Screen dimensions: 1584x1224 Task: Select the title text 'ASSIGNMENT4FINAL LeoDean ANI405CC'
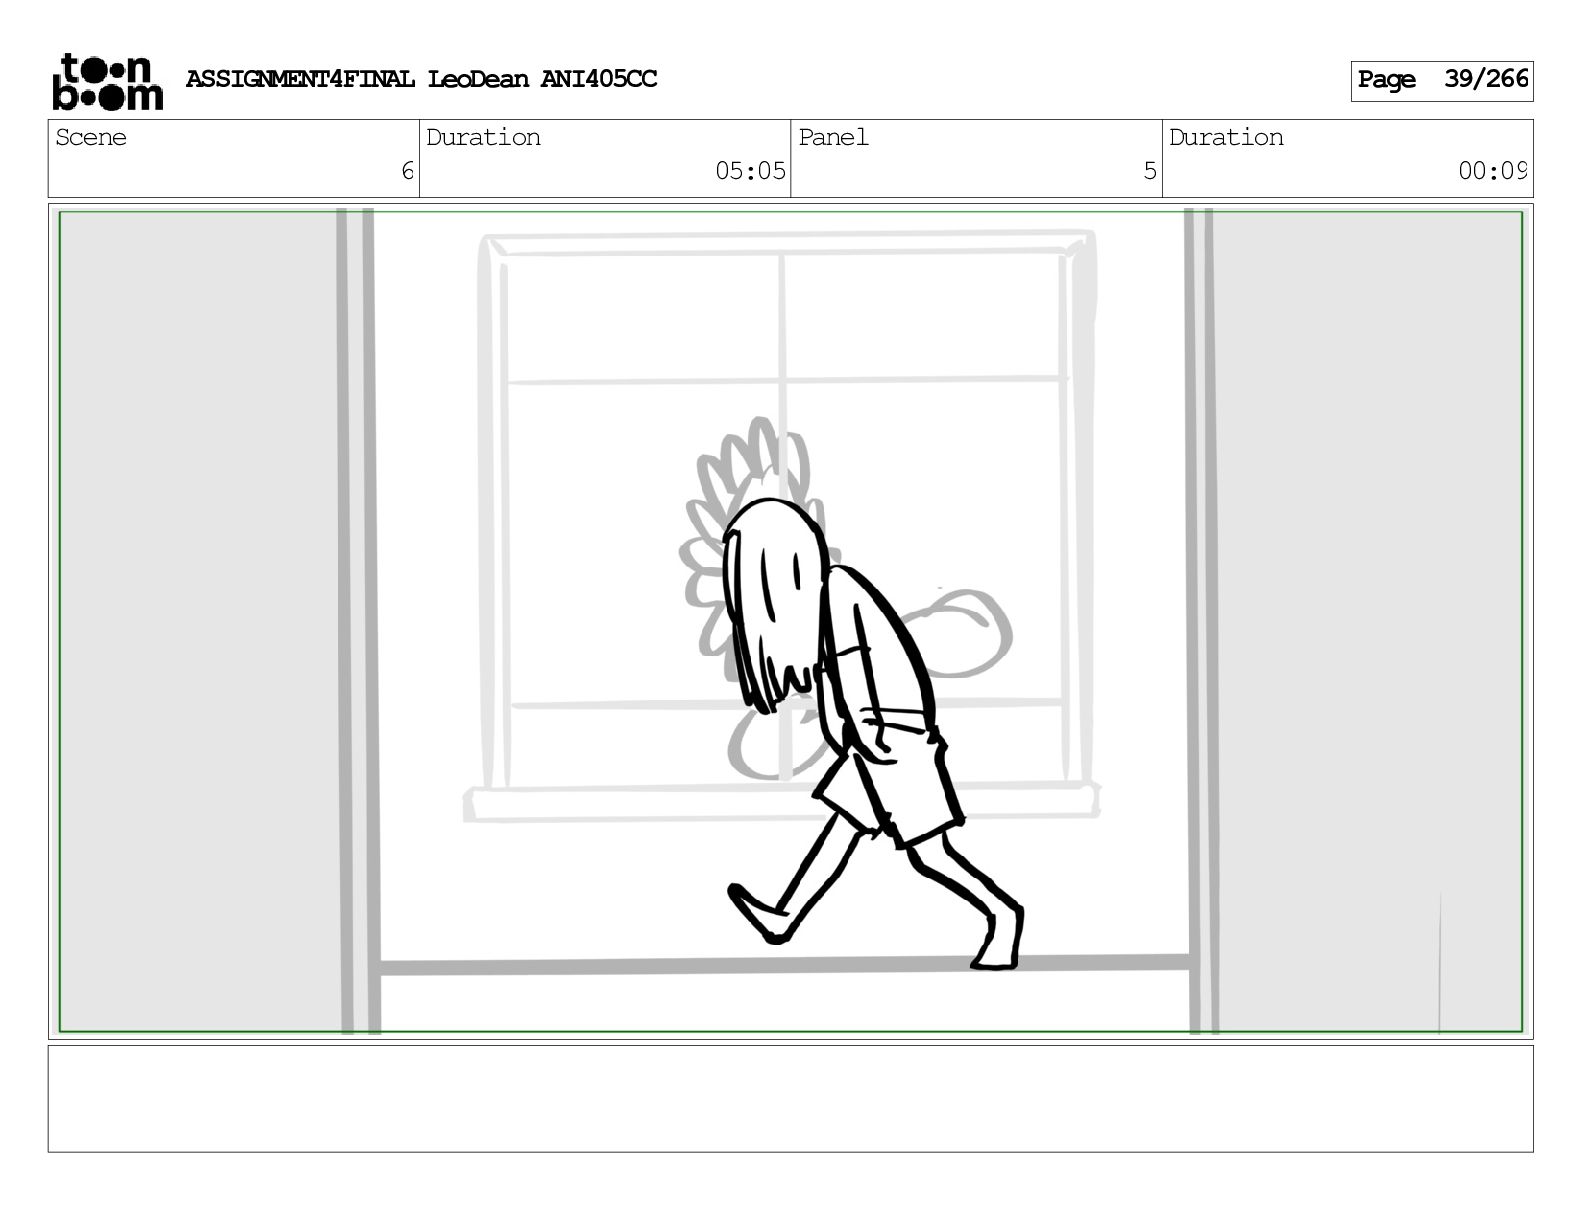[421, 79]
